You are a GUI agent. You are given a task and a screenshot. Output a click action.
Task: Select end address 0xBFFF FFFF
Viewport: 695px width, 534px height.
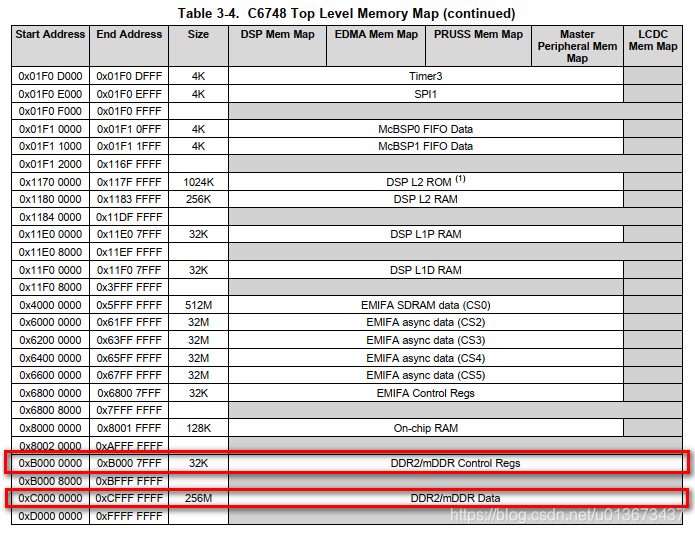[129, 481]
